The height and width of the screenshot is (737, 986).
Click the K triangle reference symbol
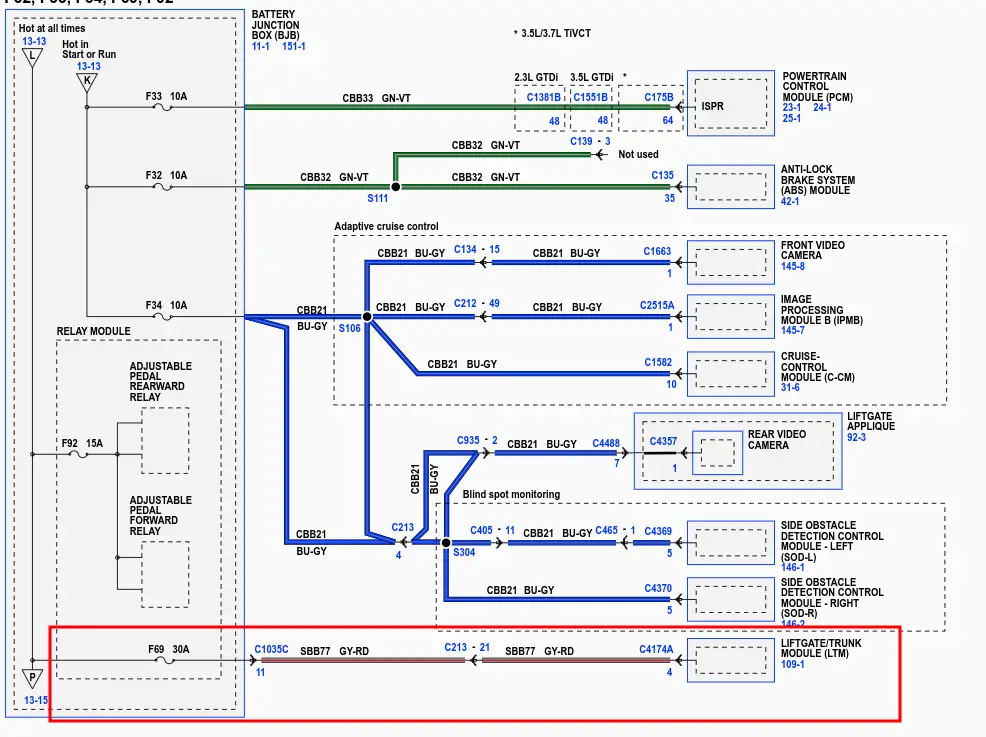(87, 82)
